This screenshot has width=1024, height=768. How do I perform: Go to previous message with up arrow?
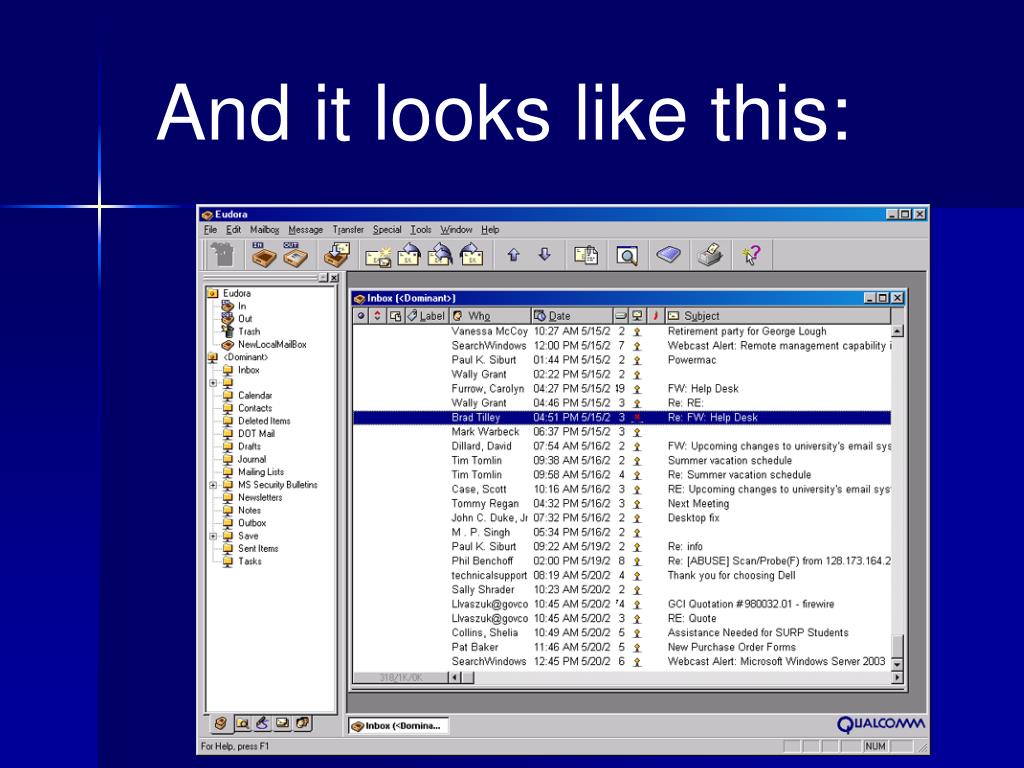(x=513, y=255)
